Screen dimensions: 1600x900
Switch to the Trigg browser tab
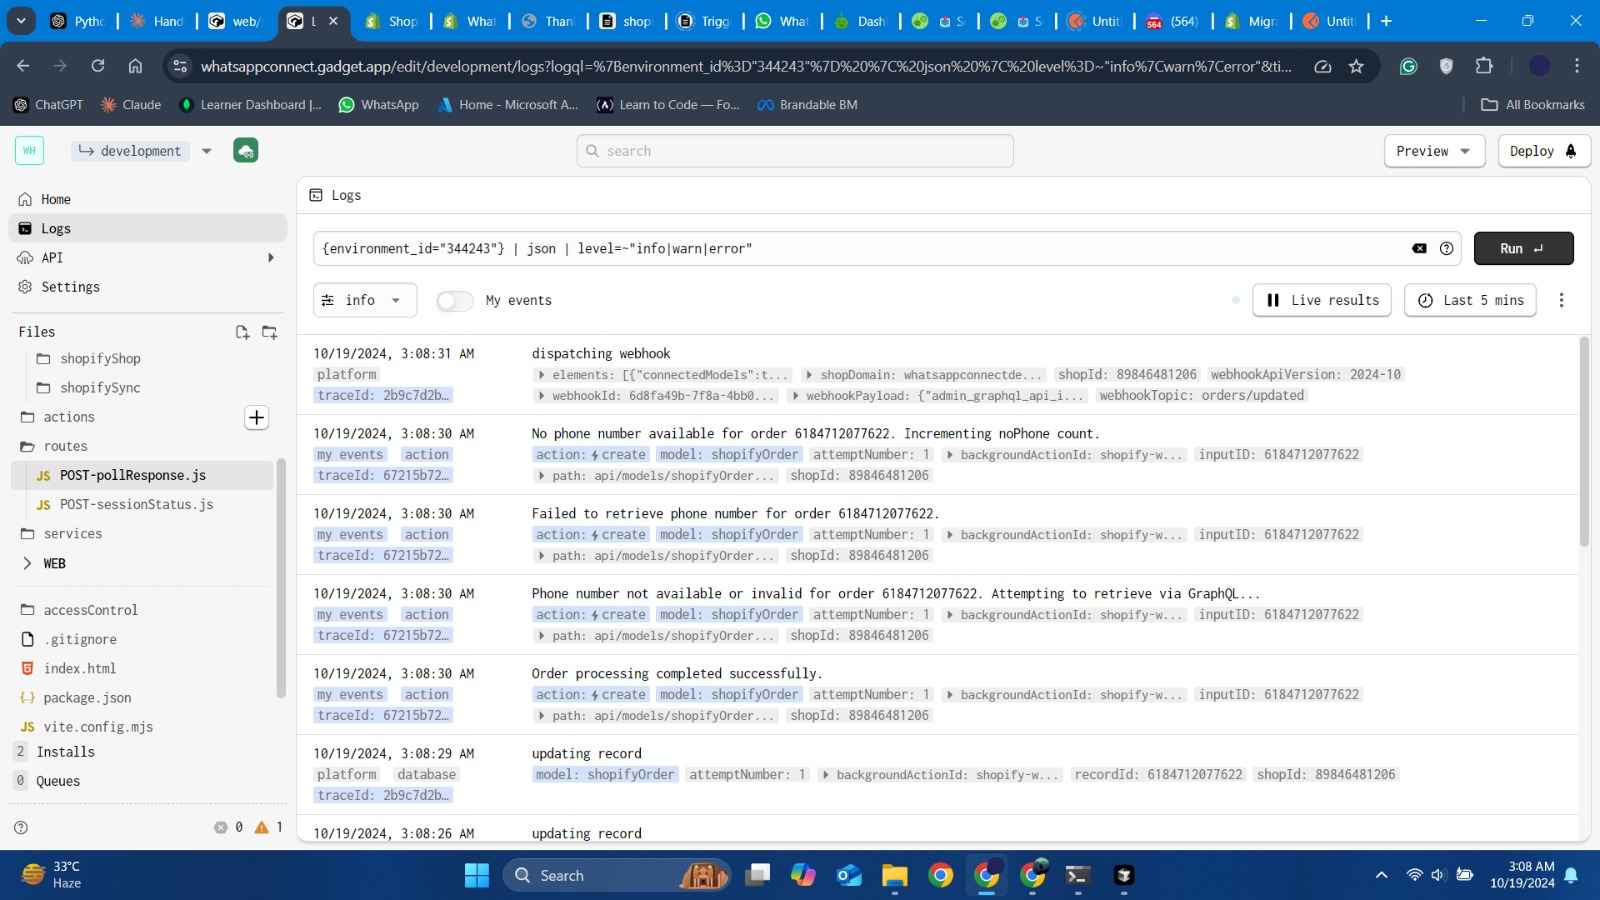click(x=703, y=21)
